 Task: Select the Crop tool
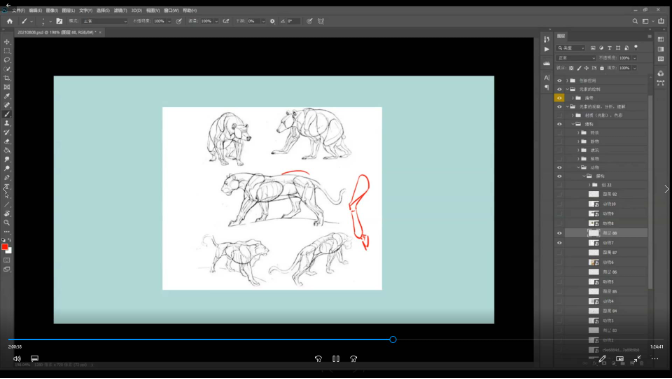tap(7, 78)
